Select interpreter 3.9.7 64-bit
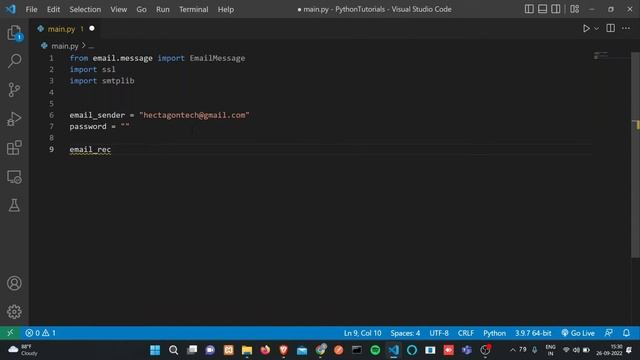Viewport: 640px width, 360px height. click(x=533, y=333)
